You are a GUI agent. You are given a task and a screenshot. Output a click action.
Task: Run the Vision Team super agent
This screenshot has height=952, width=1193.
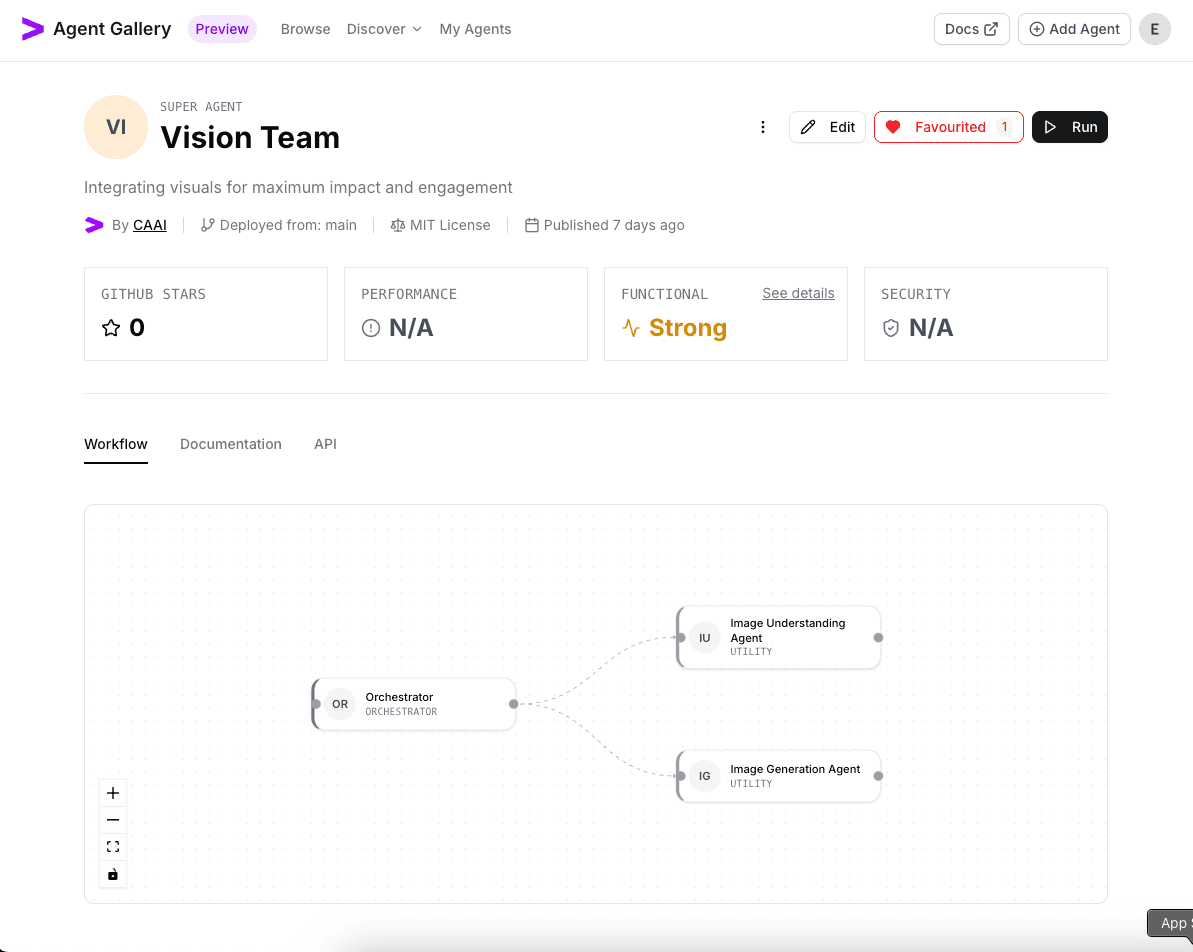pyautogui.click(x=1069, y=127)
